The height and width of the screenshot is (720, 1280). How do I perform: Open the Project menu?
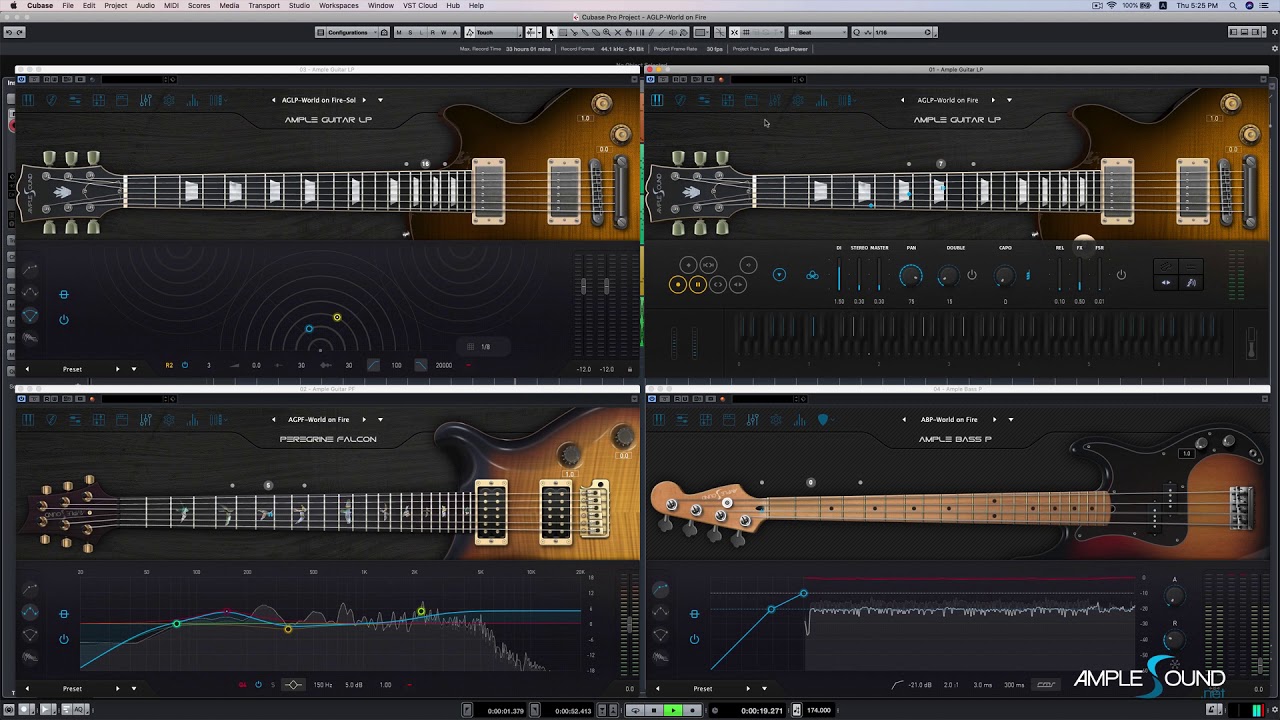116,5
